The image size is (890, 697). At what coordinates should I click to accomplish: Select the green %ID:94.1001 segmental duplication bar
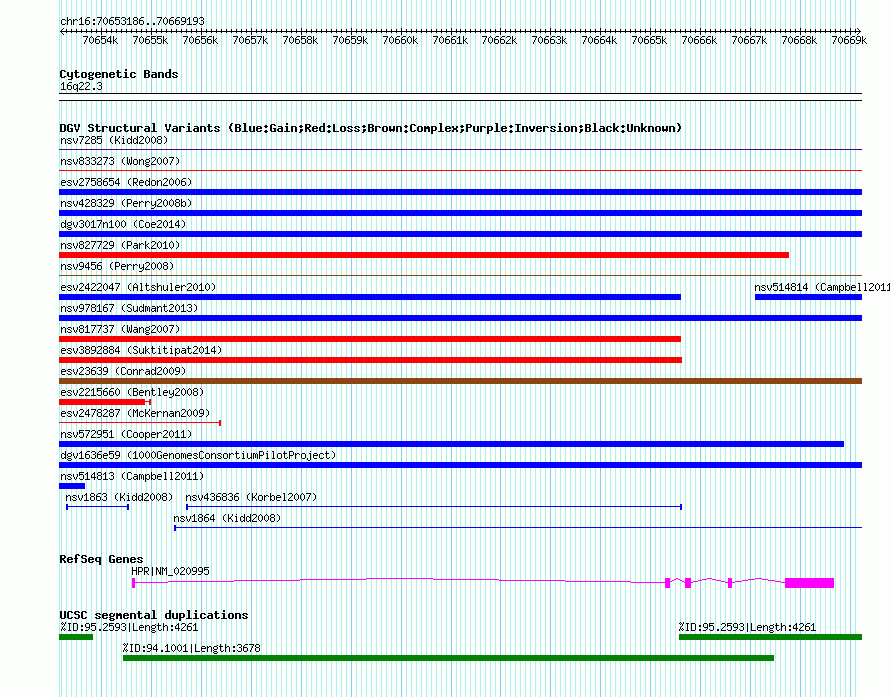[x=448, y=658]
